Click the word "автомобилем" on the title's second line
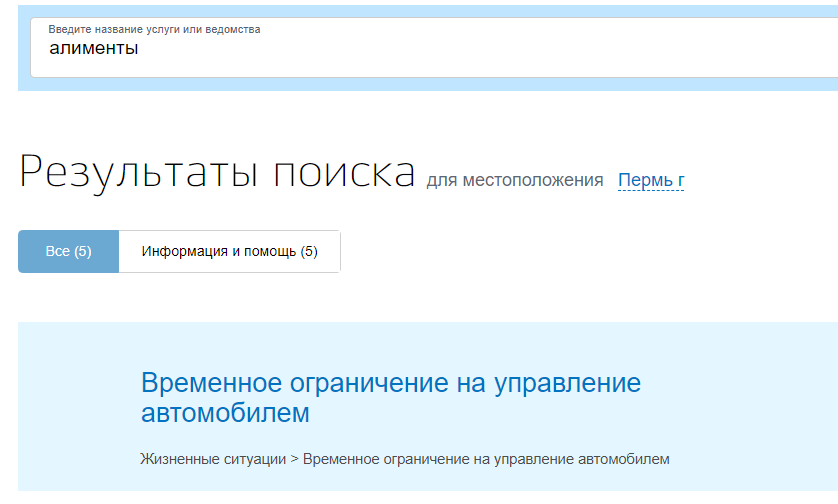The height and width of the screenshot is (504, 838). [x=225, y=412]
